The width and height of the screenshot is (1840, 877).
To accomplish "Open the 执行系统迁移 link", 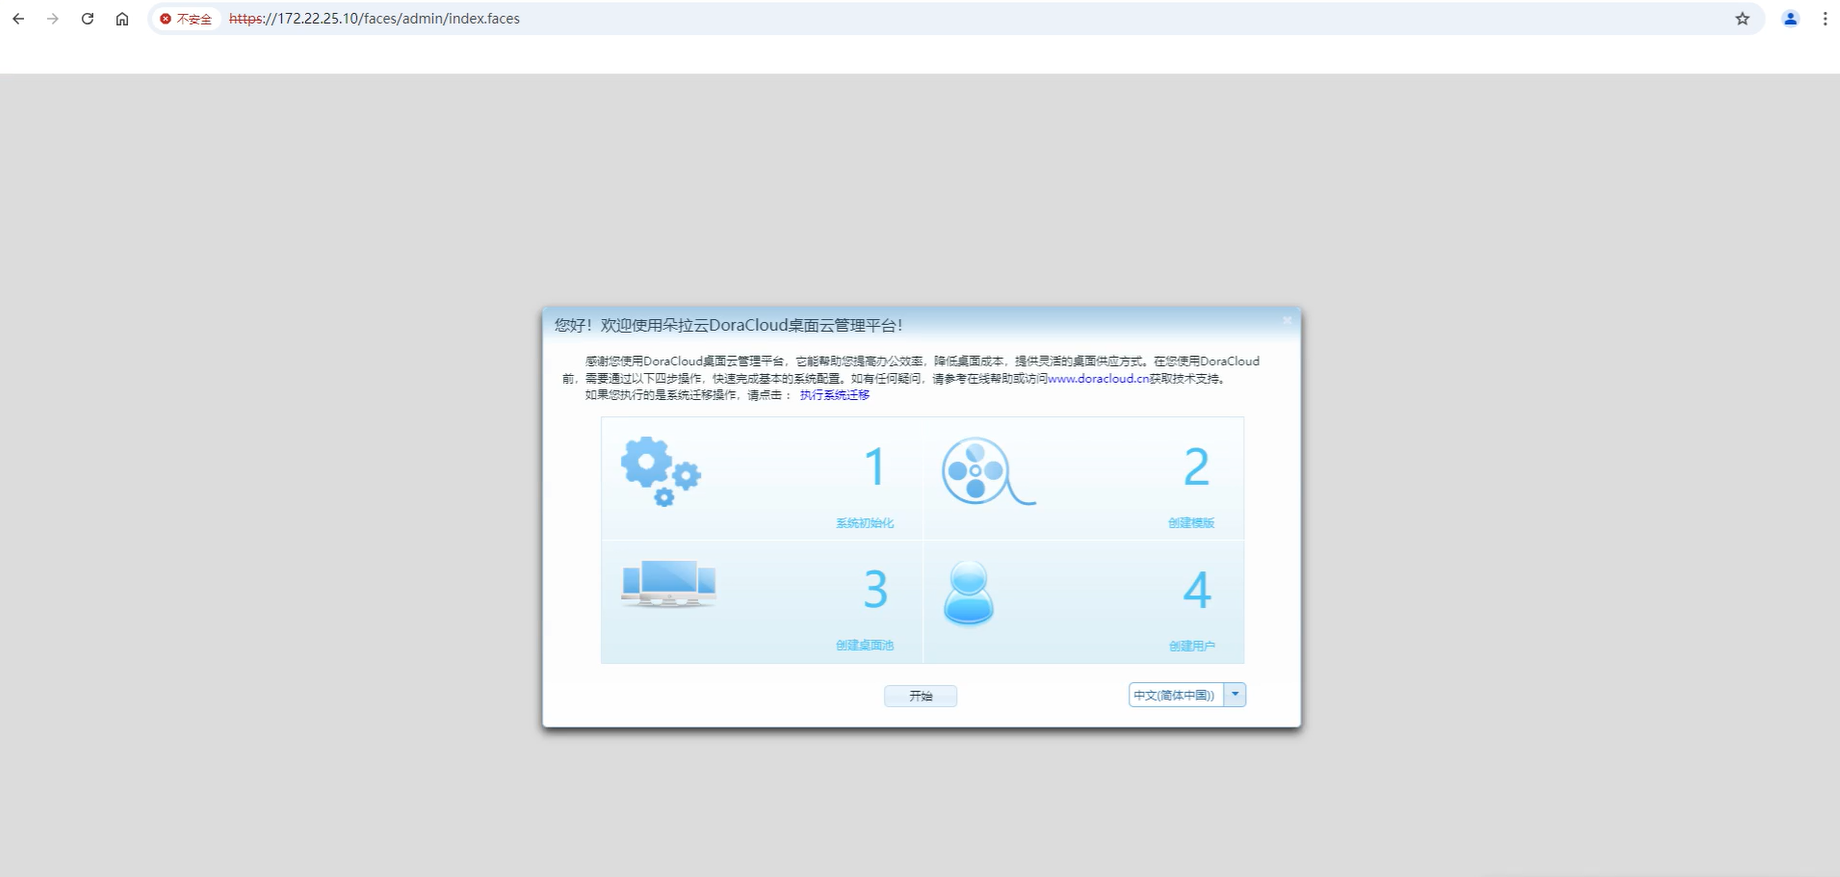I will (835, 395).
